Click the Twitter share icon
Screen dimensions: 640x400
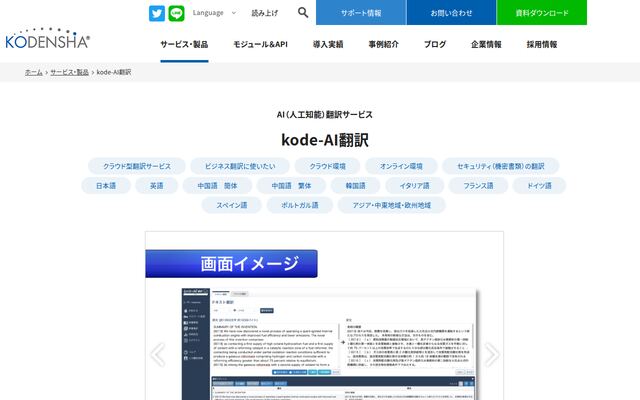coord(157,13)
